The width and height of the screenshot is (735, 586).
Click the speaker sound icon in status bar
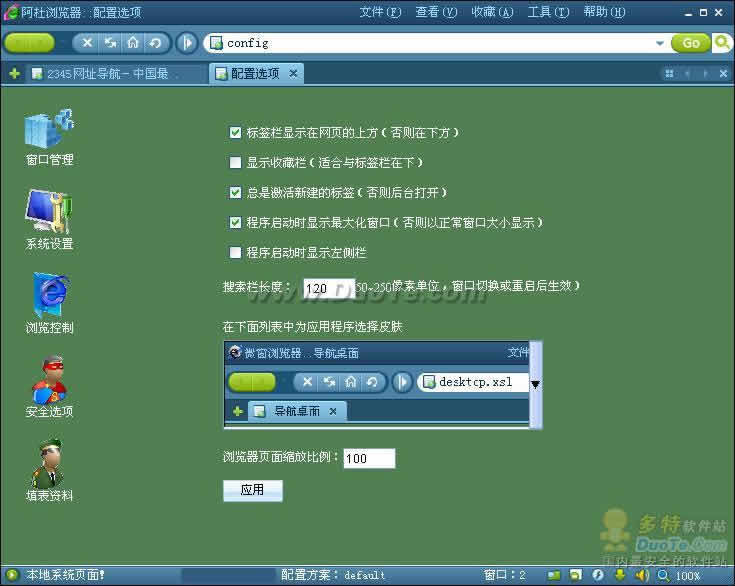(x=640, y=575)
